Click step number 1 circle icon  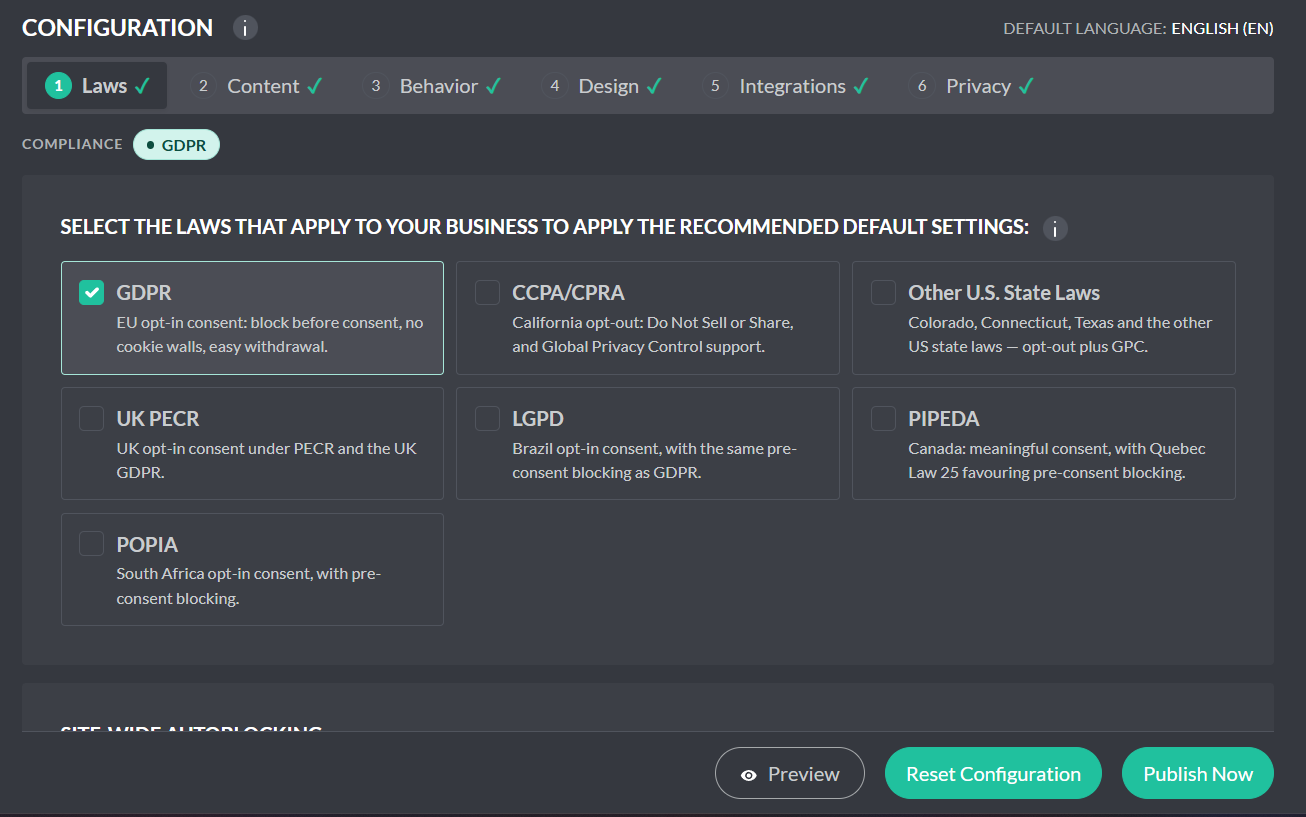coord(59,86)
